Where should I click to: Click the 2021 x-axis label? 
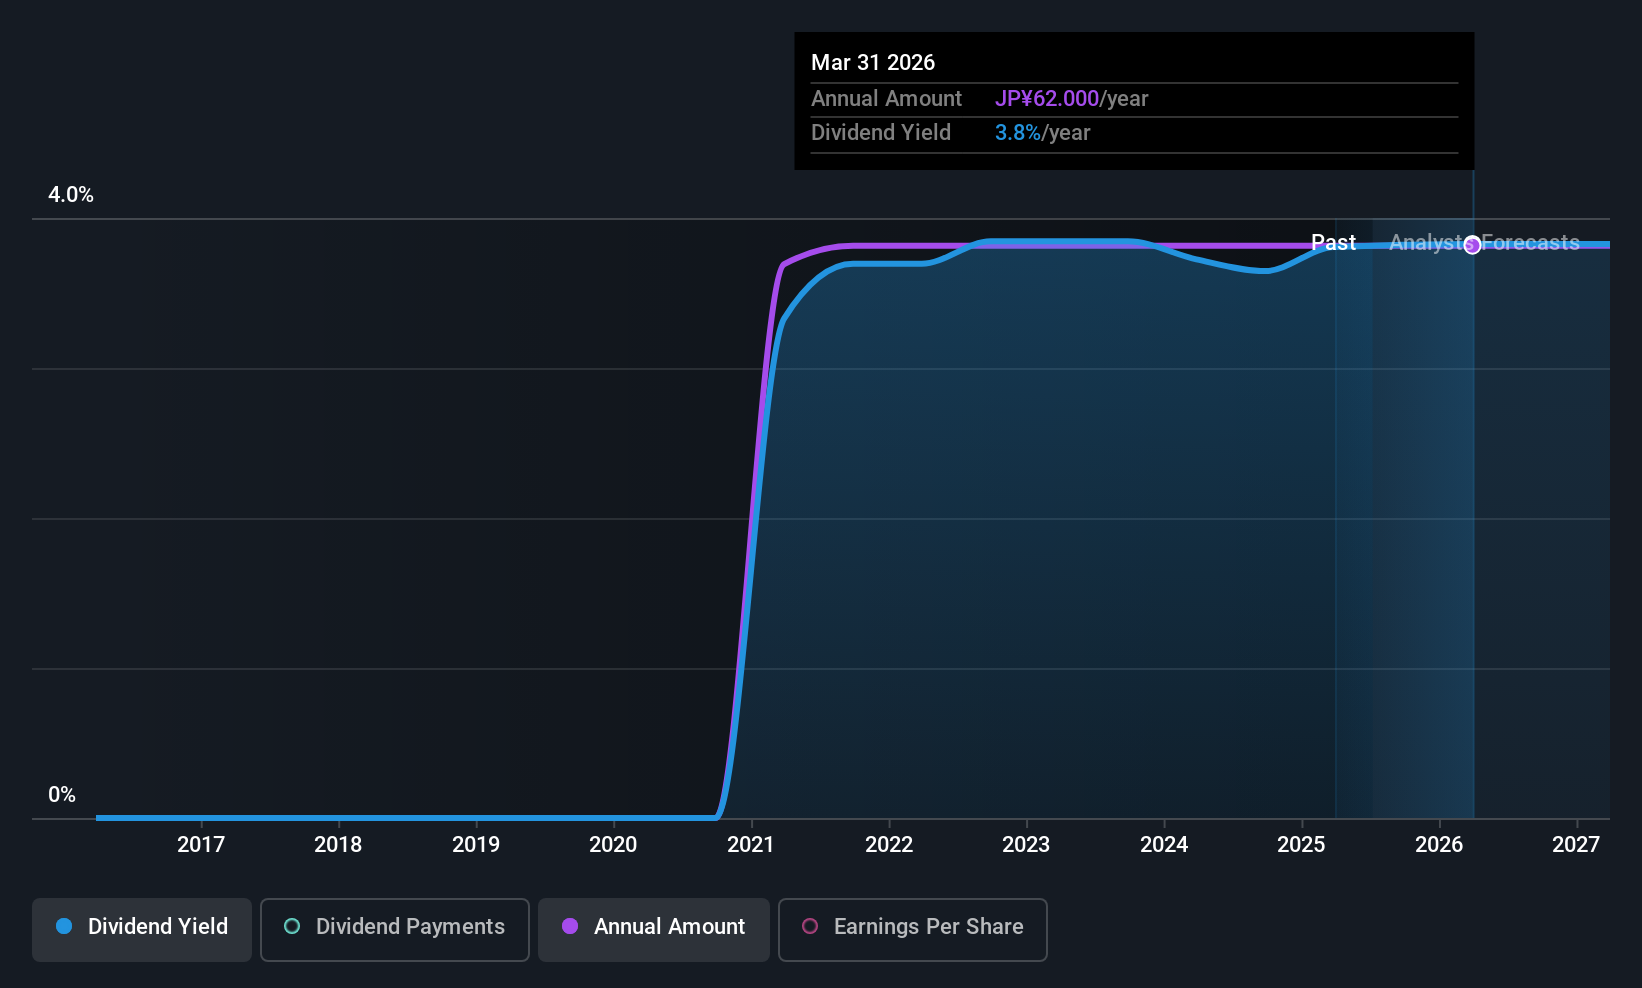(751, 845)
